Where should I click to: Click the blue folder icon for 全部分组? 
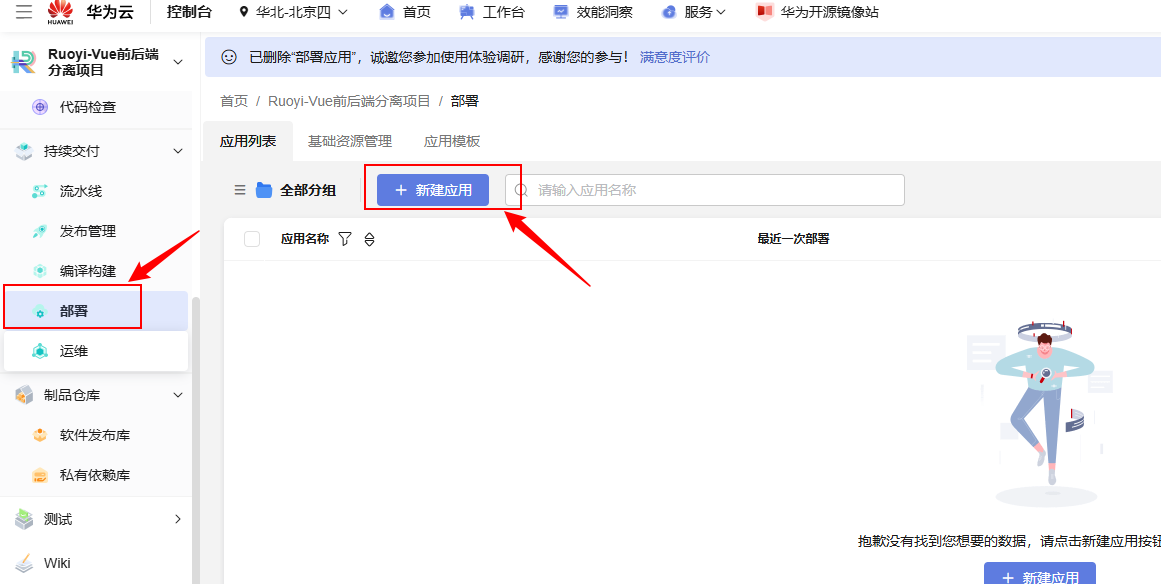tap(264, 190)
